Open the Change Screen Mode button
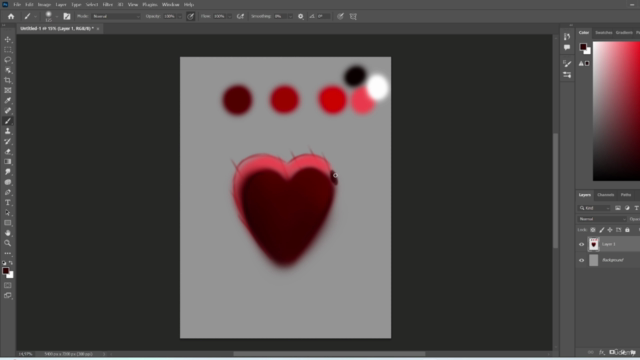The width and height of the screenshot is (640, 360). (8, 296)
